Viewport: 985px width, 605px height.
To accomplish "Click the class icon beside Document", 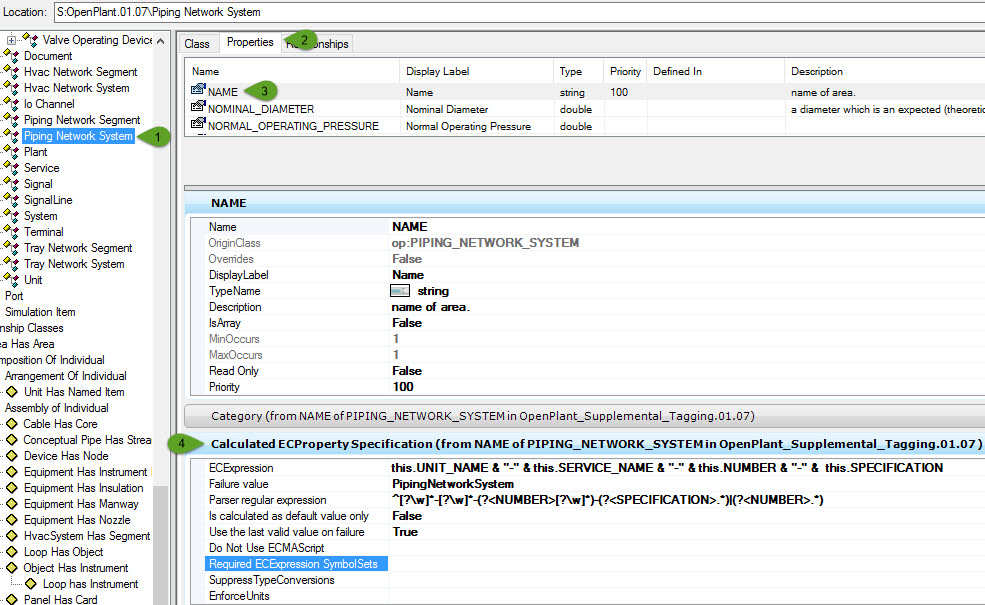I will 11,56.
